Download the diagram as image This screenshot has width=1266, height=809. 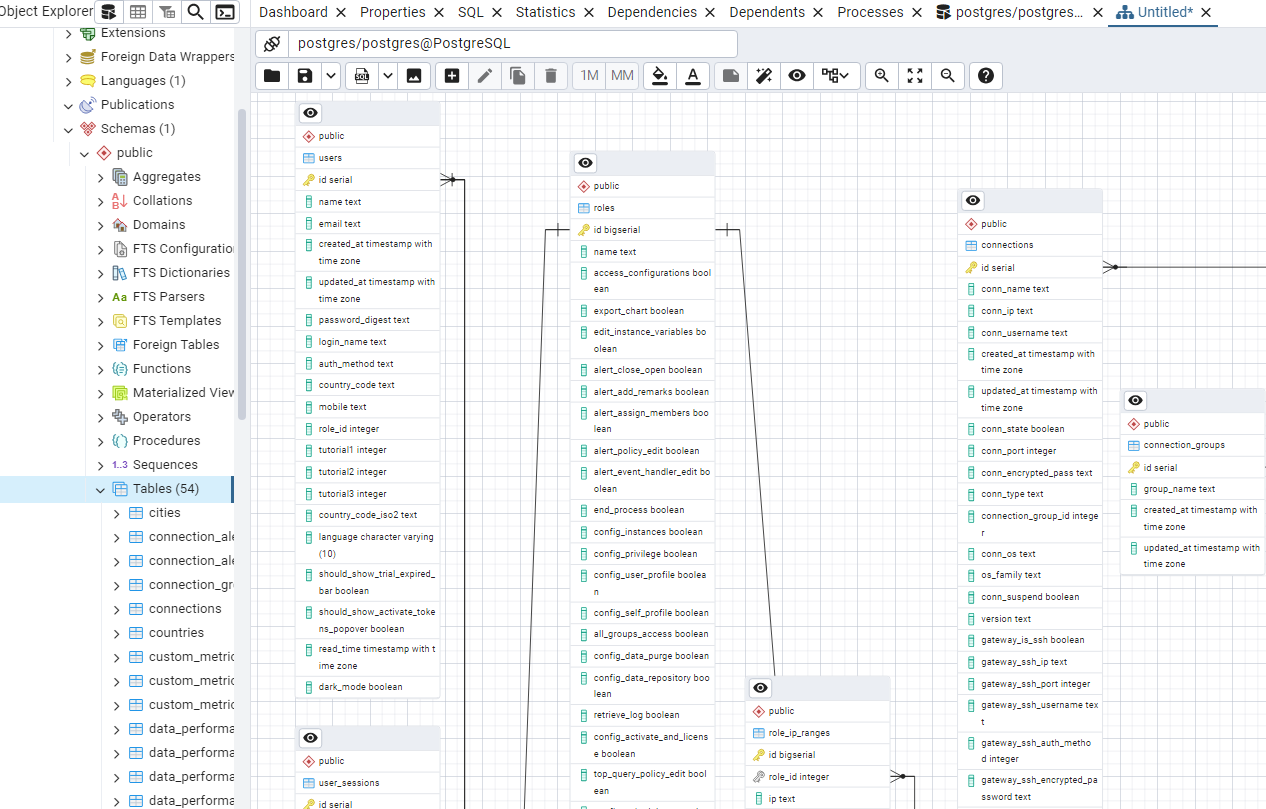(413, 76)
